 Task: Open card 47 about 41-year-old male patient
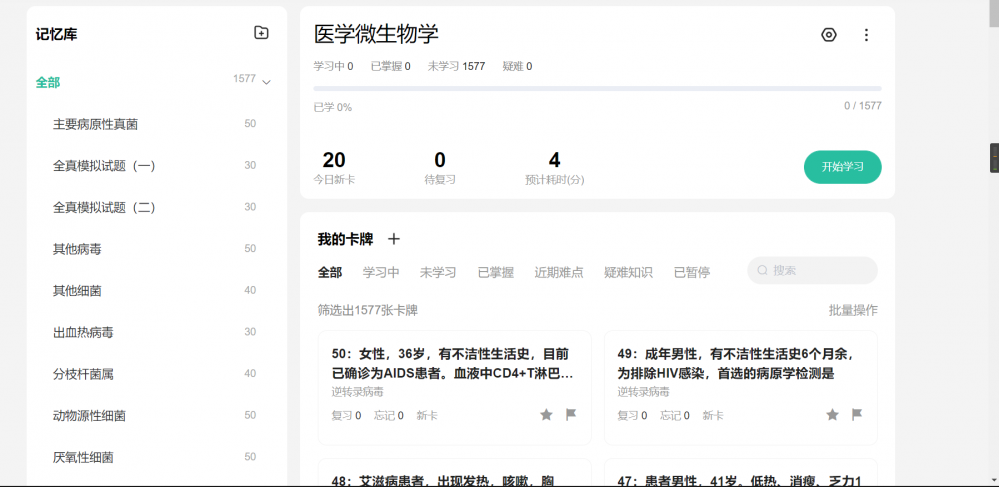[740, 472]
